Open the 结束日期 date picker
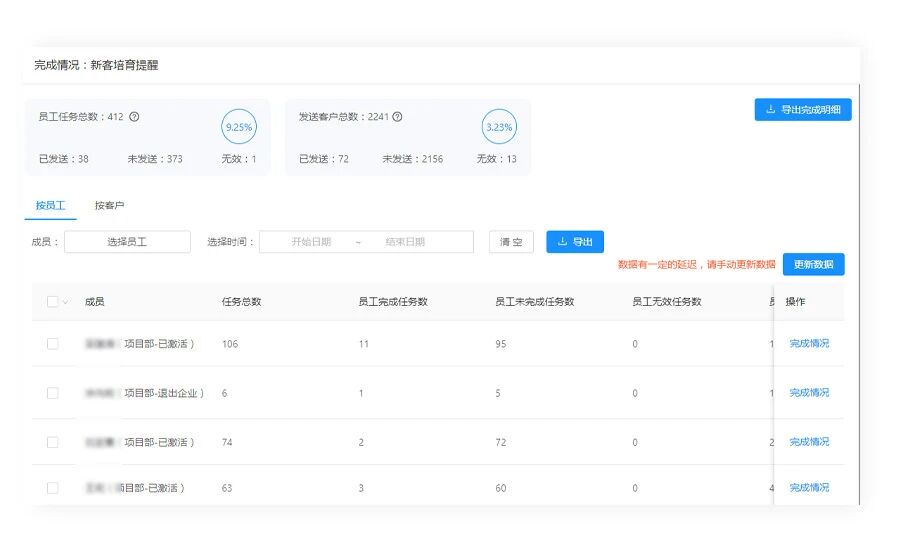This screenshot has width=900, height=542. pyautogui.click(x=405, y=242)
